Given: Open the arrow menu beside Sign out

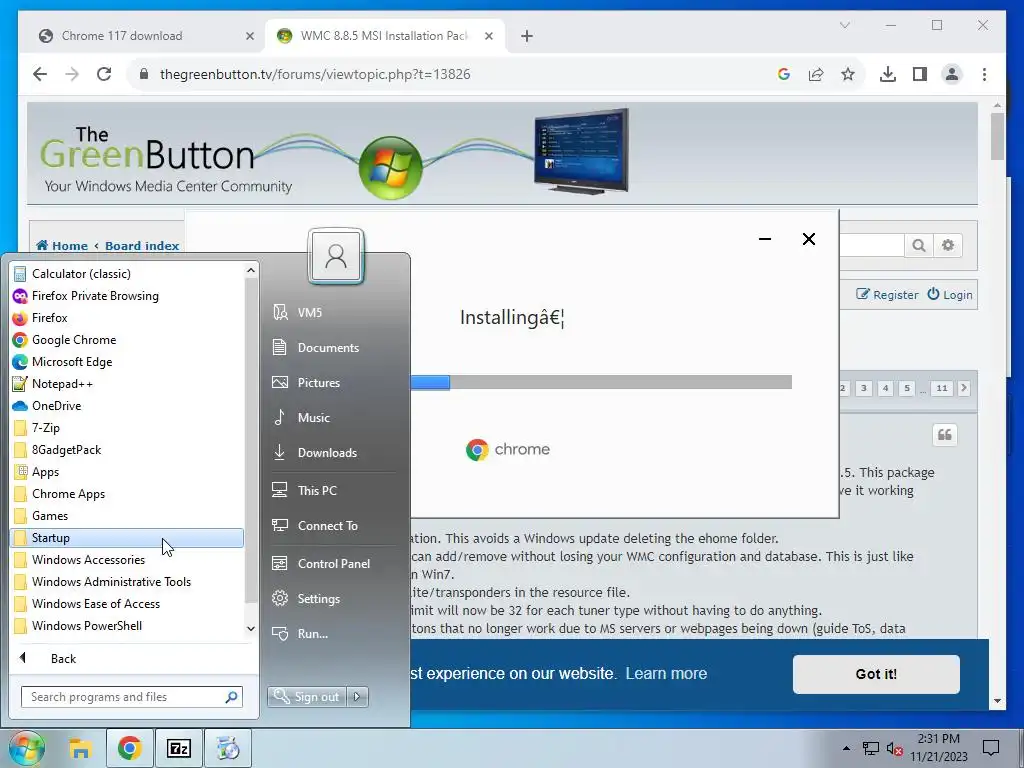Looking at the screenshot, I should (357, 697).
